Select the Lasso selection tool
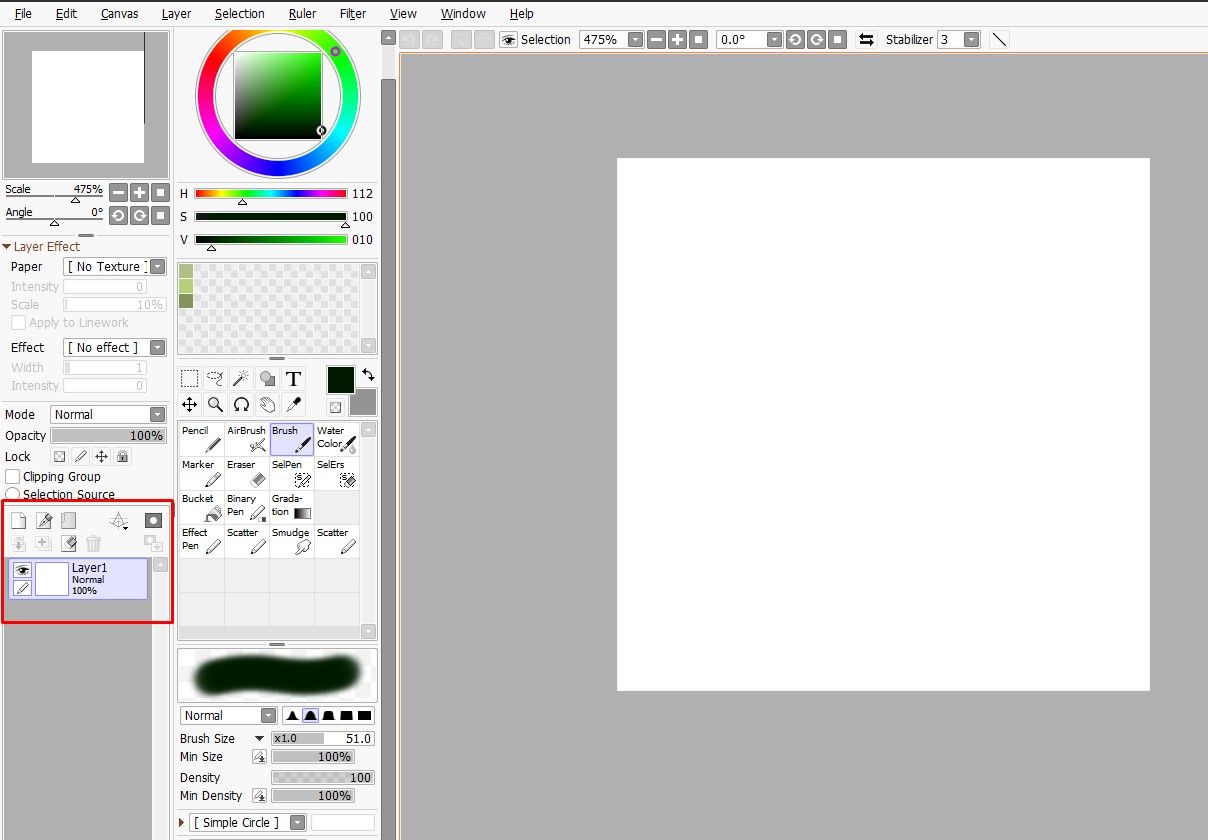Screen dimensions: 1208x840 214,378
